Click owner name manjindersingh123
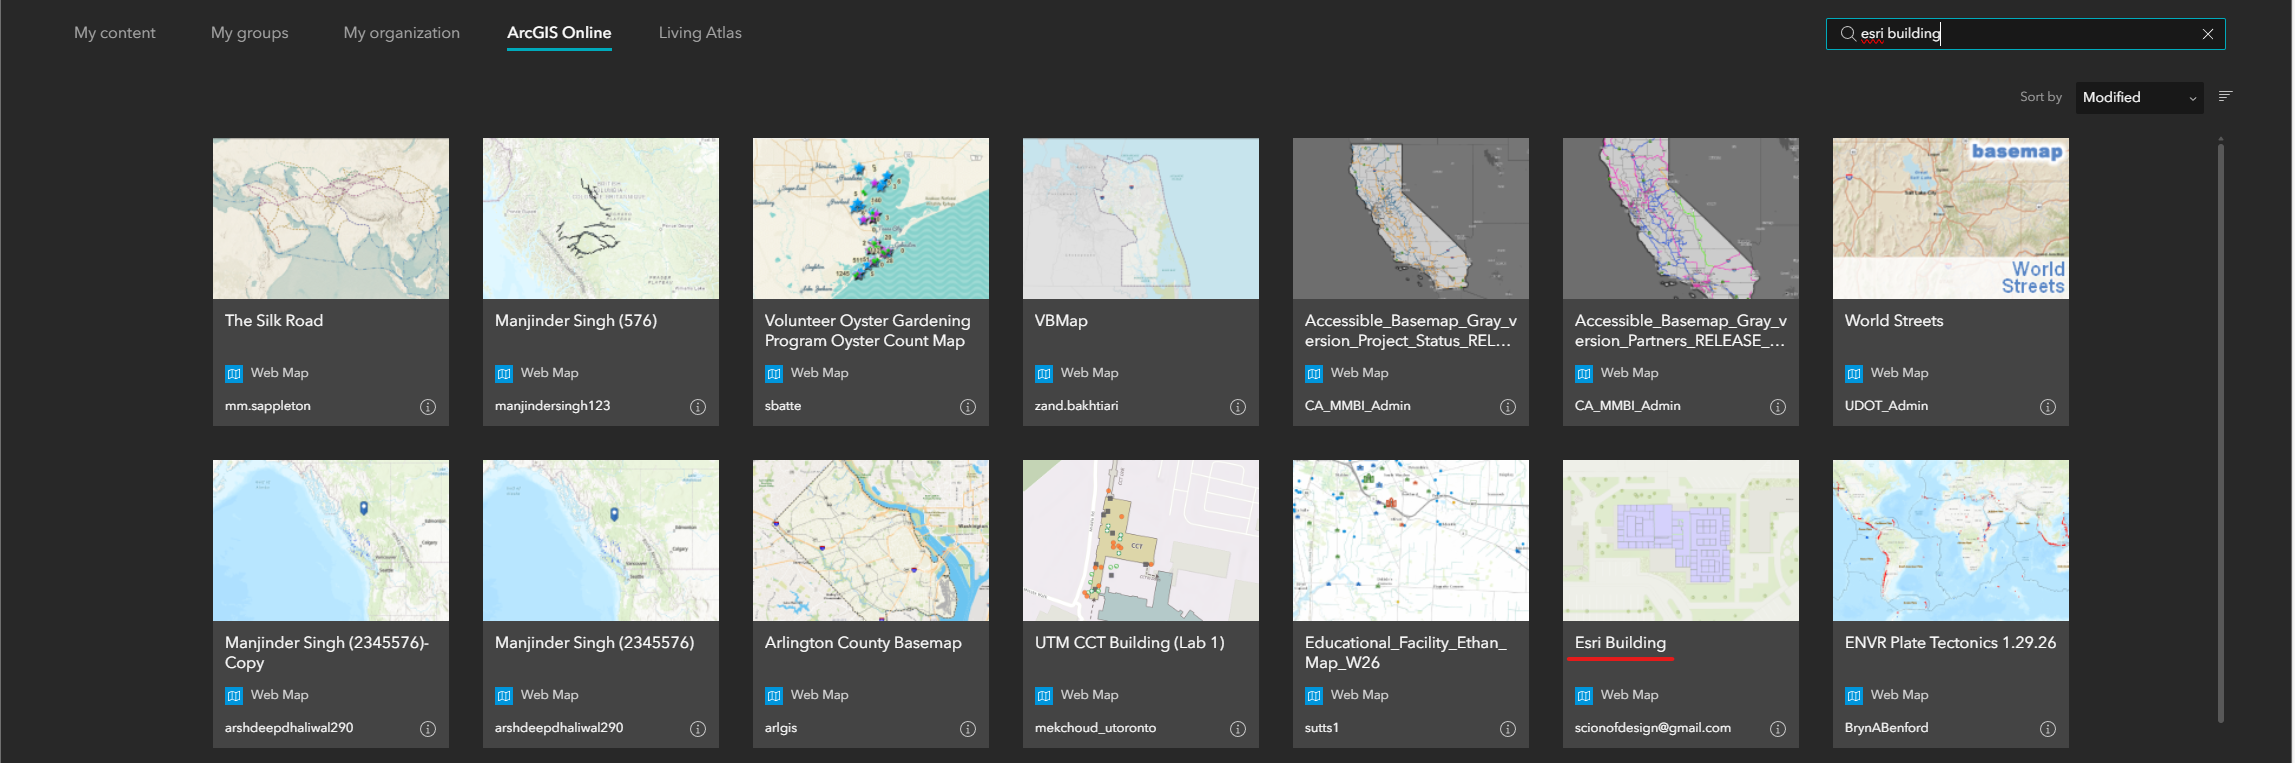This screenshot has height=763, width=2295. pos(552,406)
